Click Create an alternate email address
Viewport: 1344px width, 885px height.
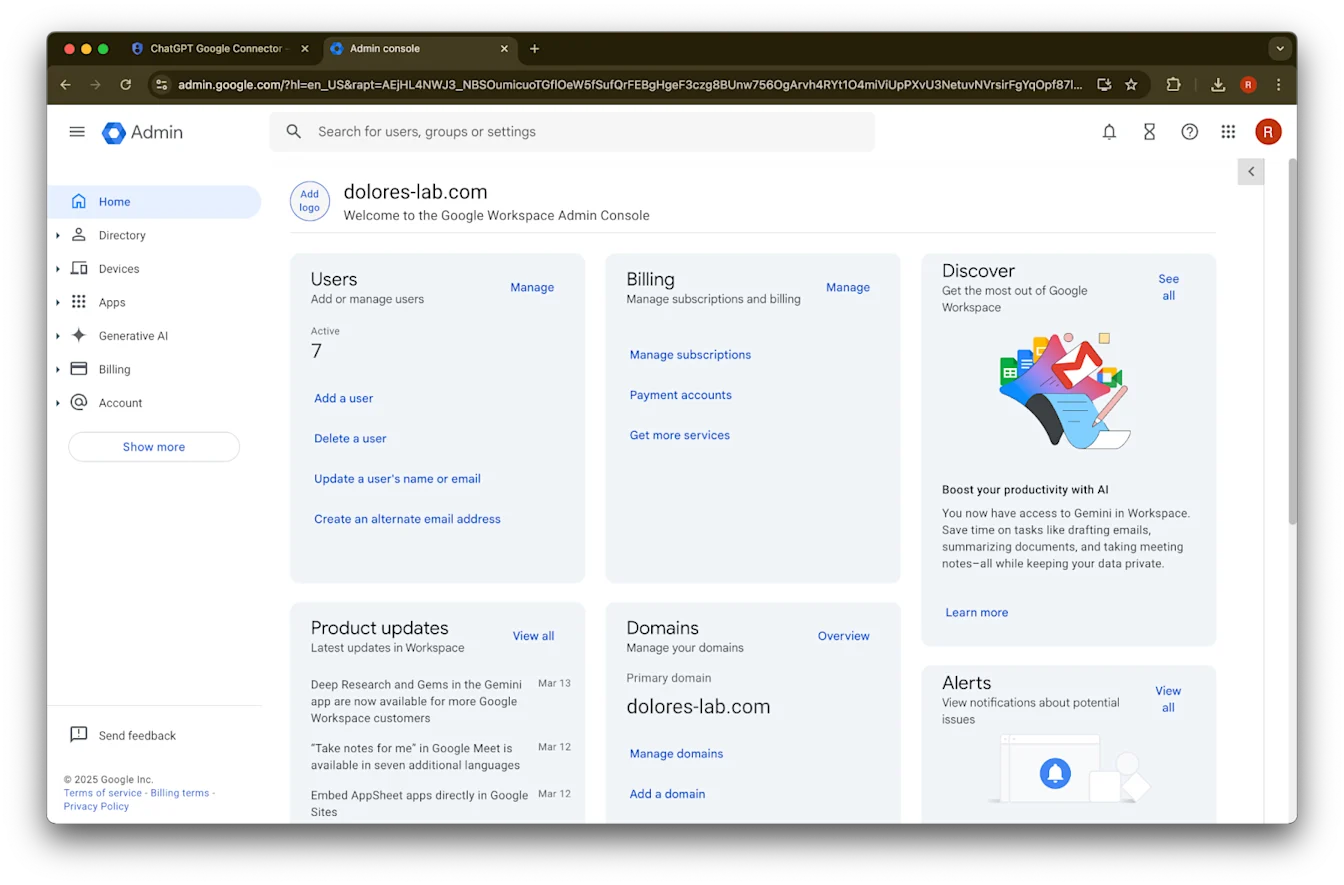[407, 519]
